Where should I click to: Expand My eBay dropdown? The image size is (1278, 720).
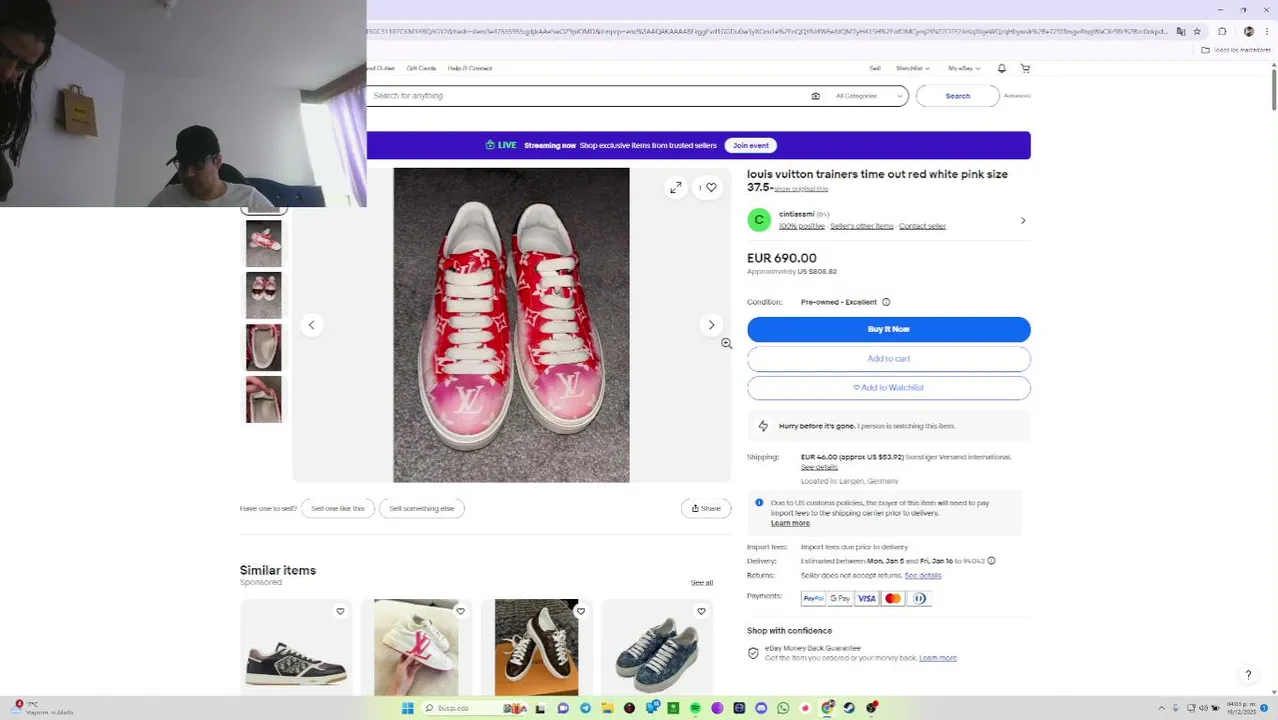[964, 68]
